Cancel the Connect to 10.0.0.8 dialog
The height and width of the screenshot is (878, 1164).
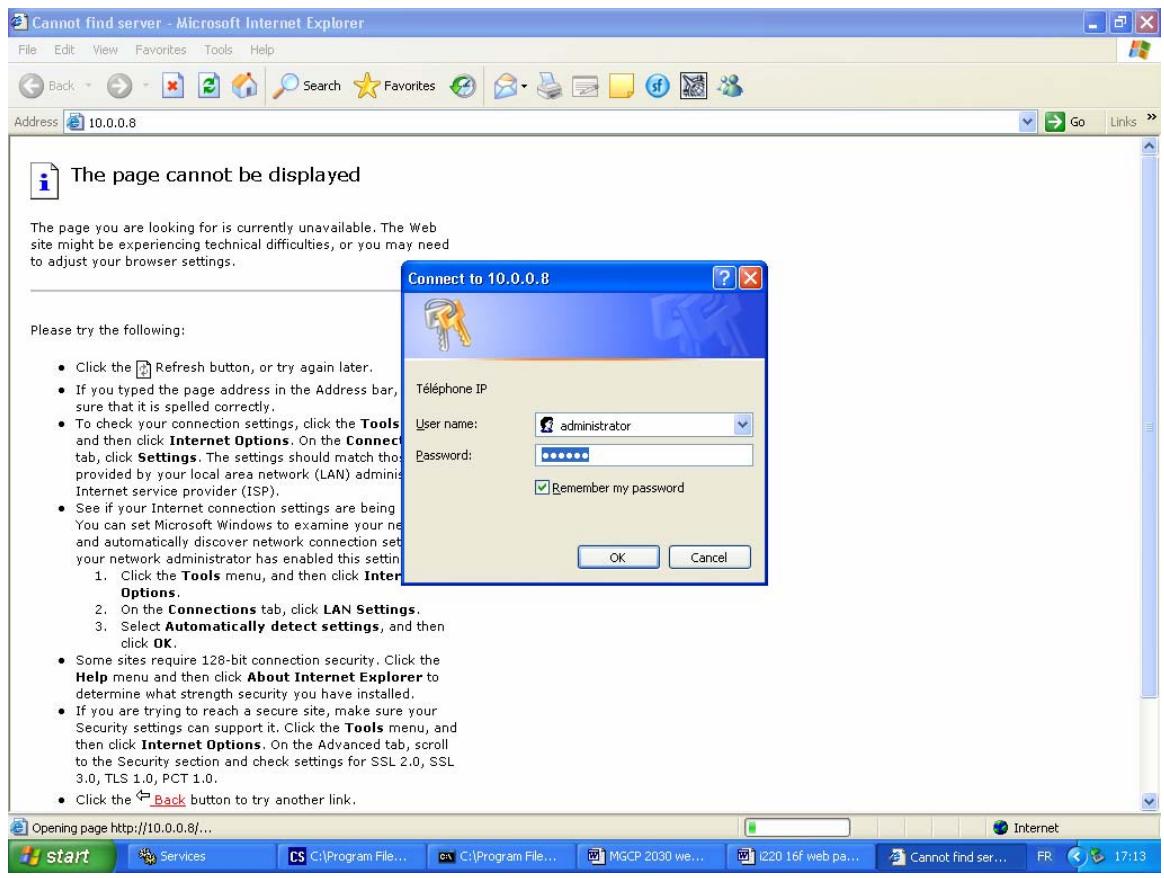tap(709, 557)
